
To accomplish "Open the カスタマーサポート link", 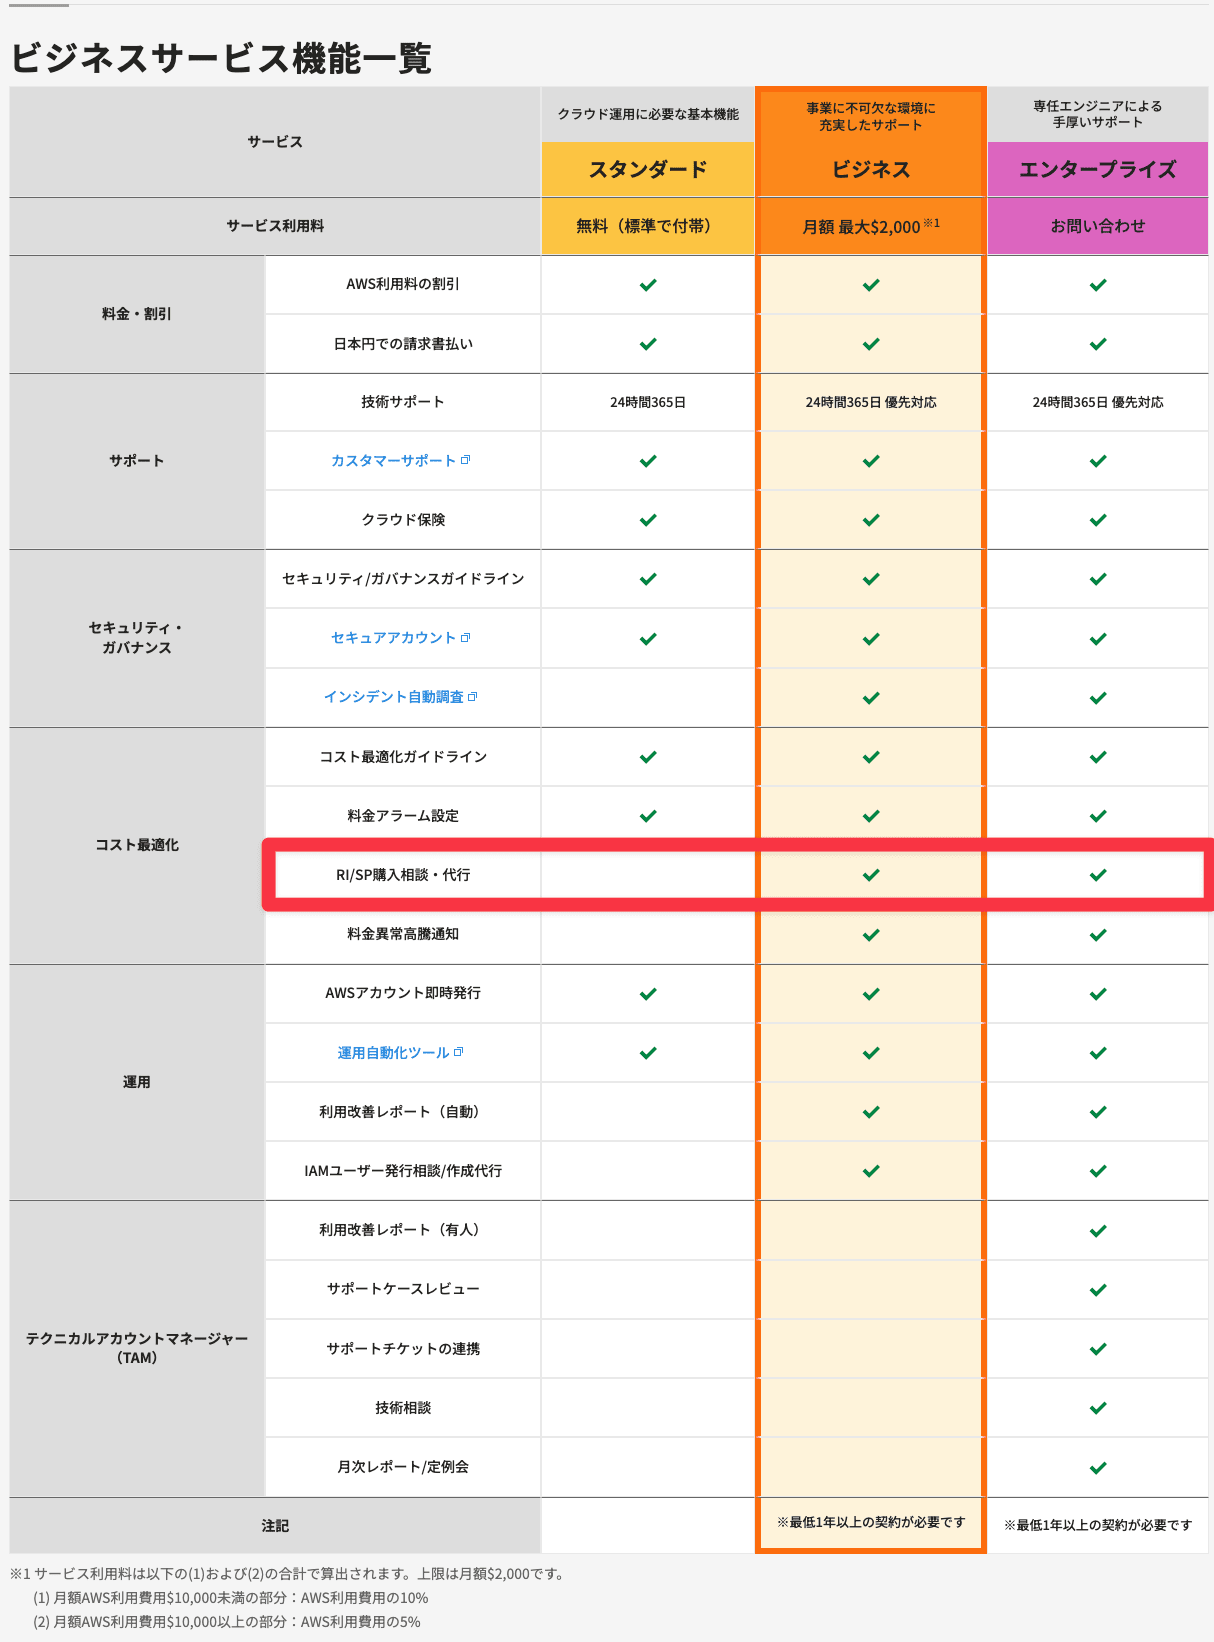I will click(x=394, y=461).
